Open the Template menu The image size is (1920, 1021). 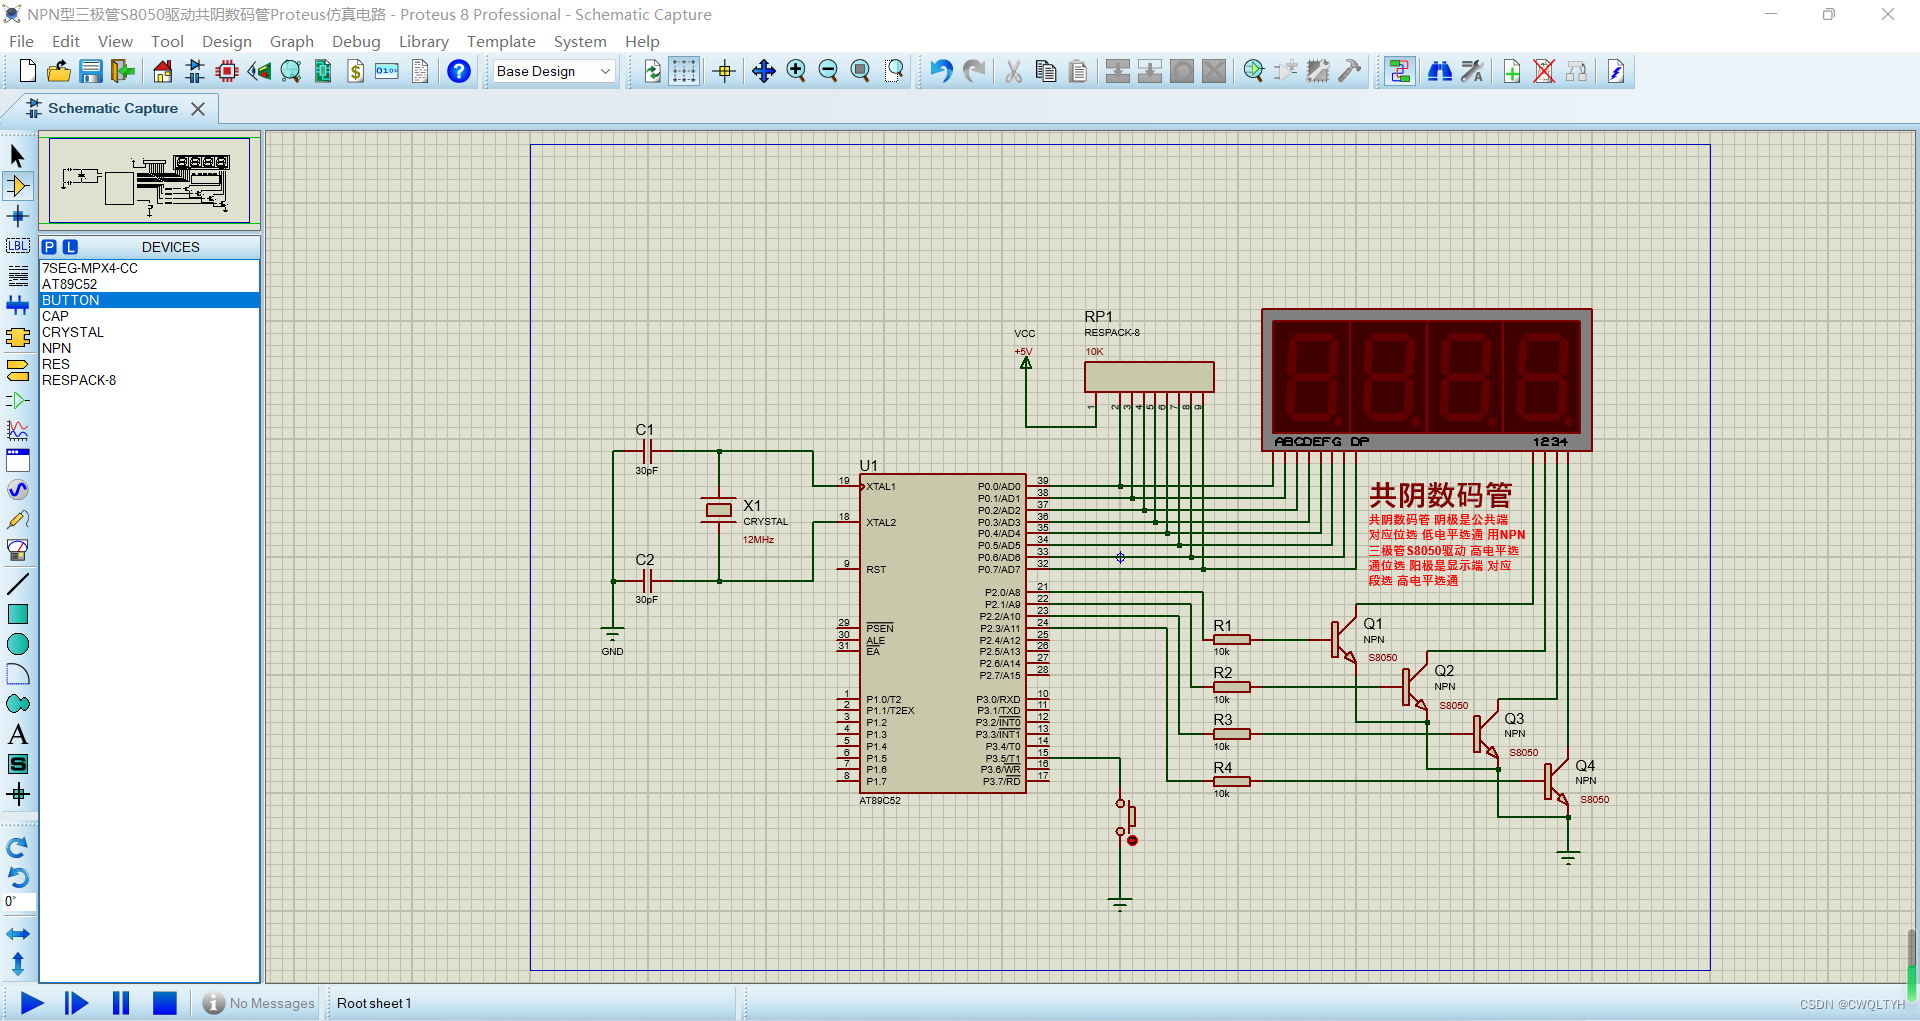pyautogui.click(x=501, y=41)
